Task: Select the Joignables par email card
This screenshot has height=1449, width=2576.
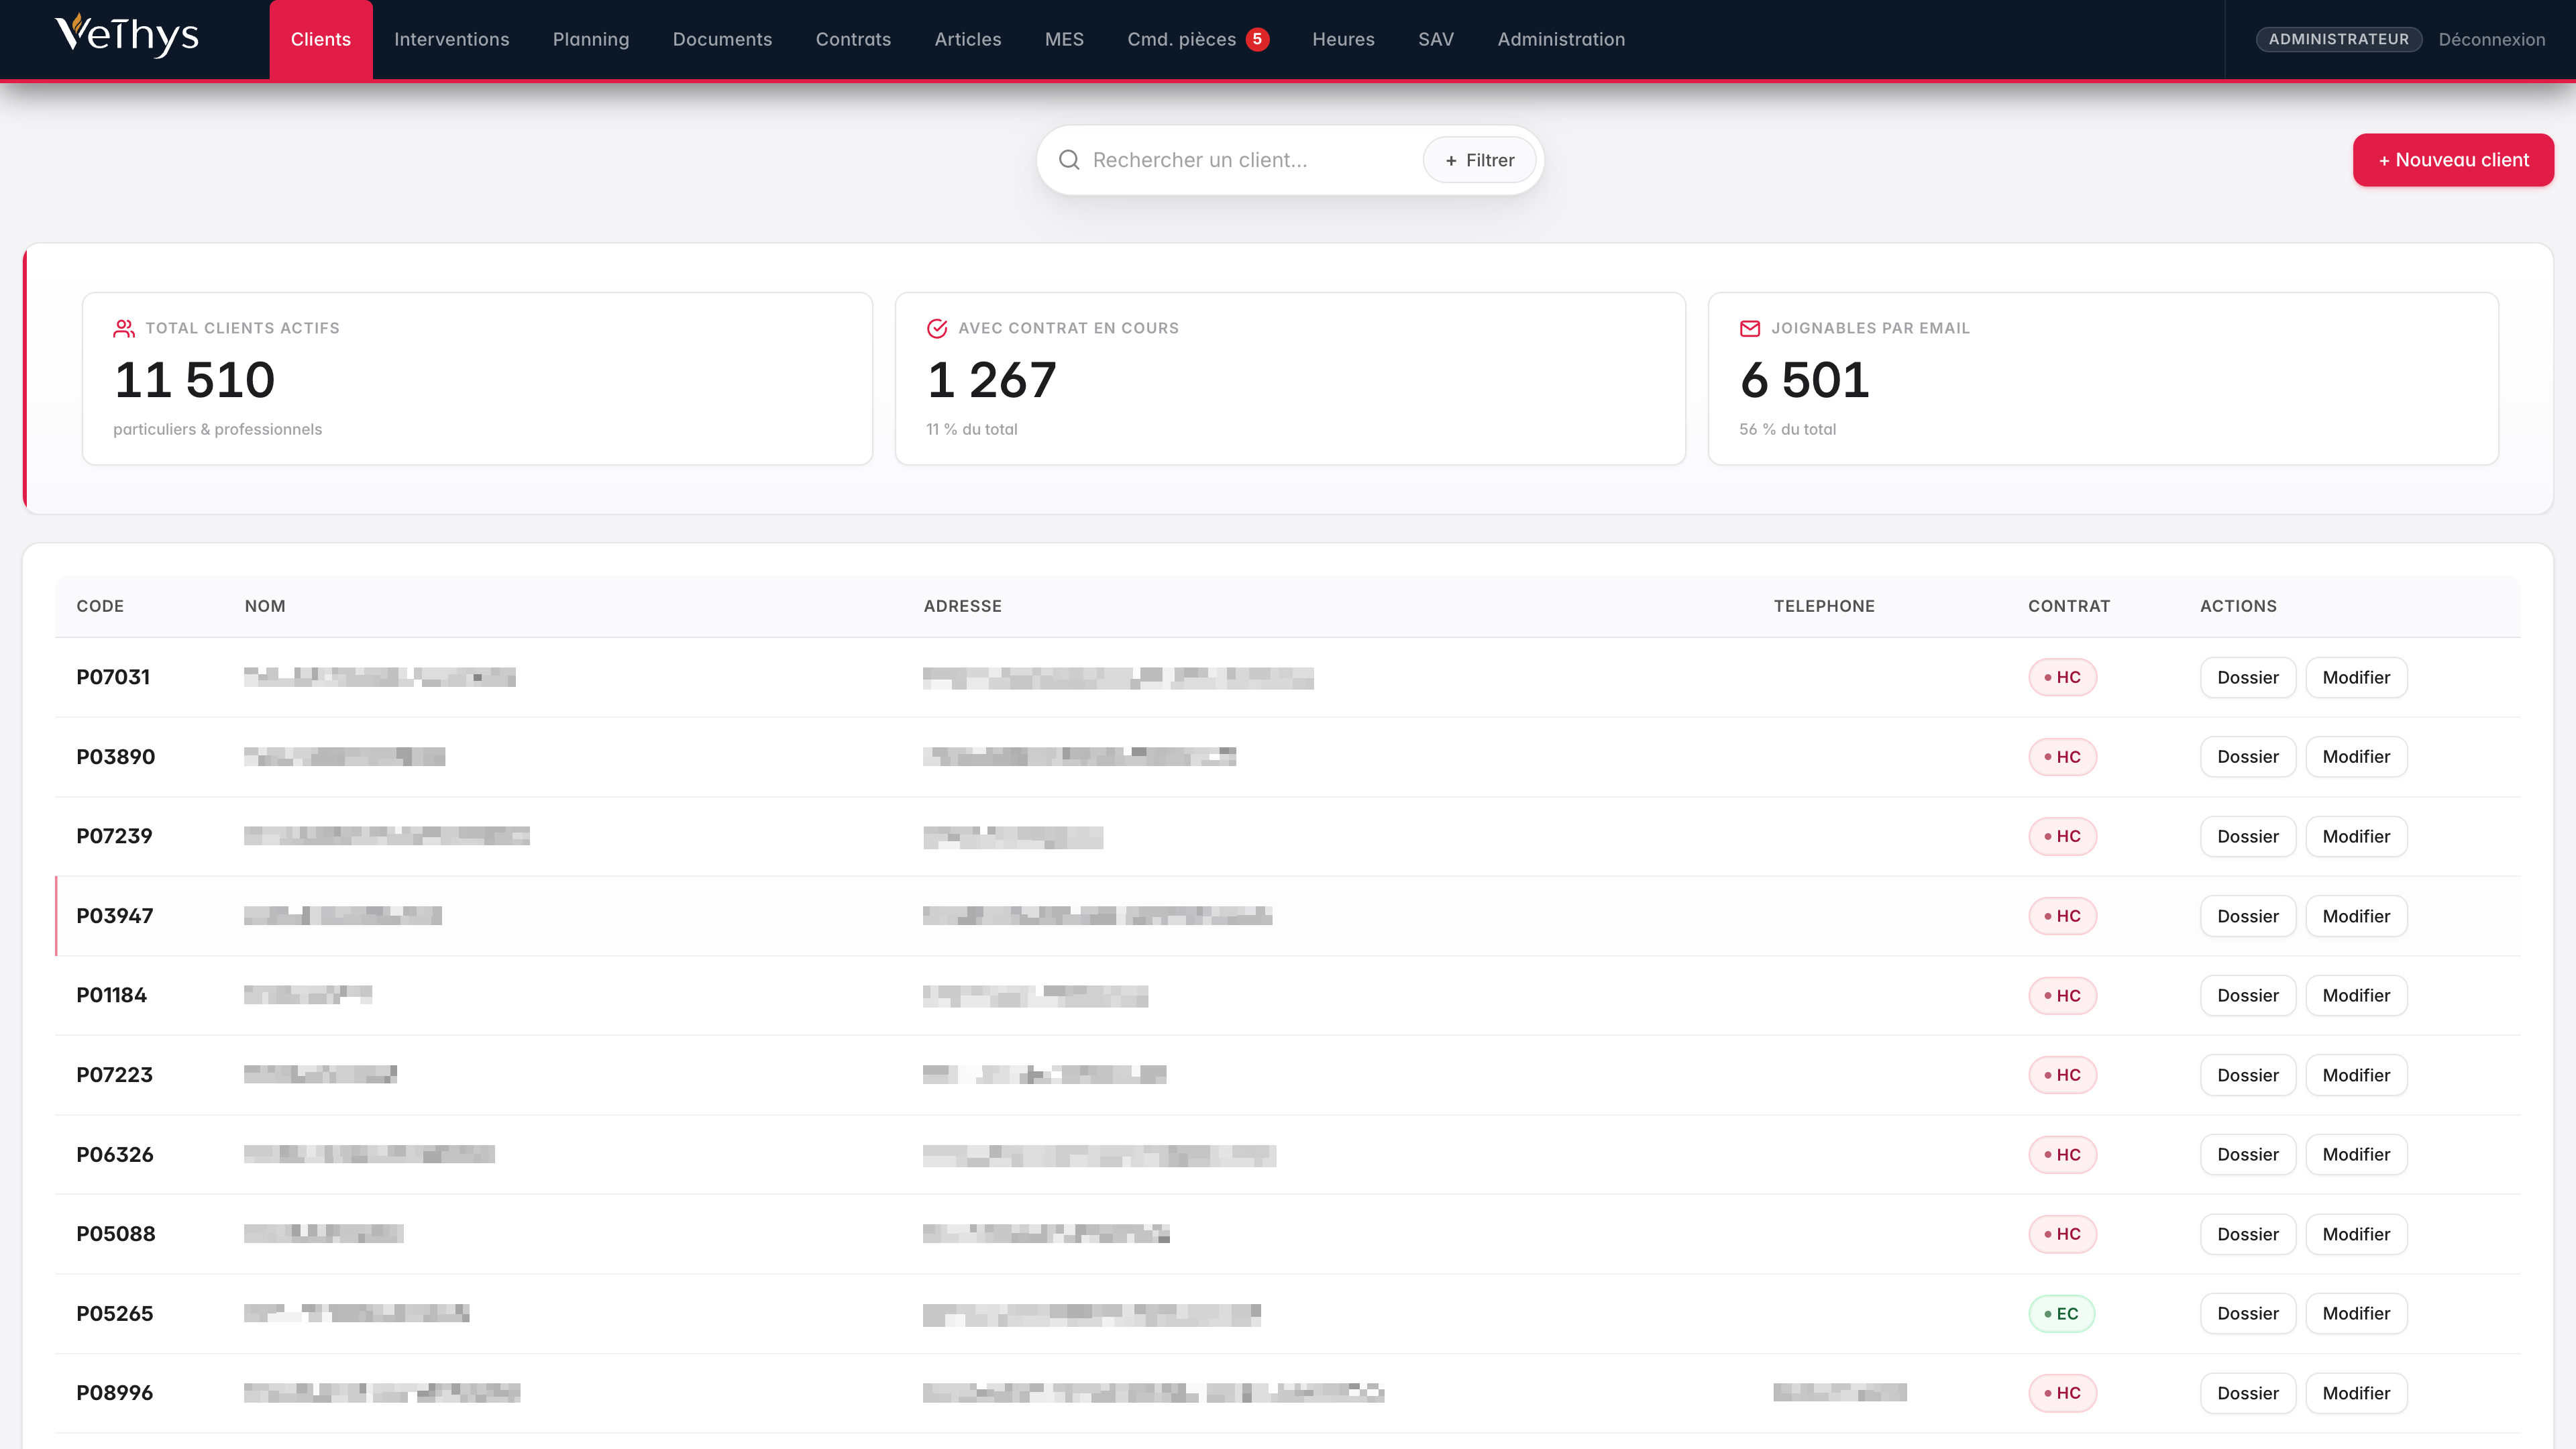Action: tap(2103, 378)
